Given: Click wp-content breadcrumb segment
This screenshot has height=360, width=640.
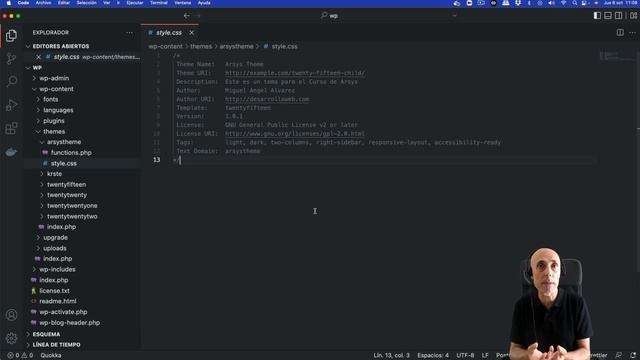Looking at the screenshot, I should pos(165,47).
